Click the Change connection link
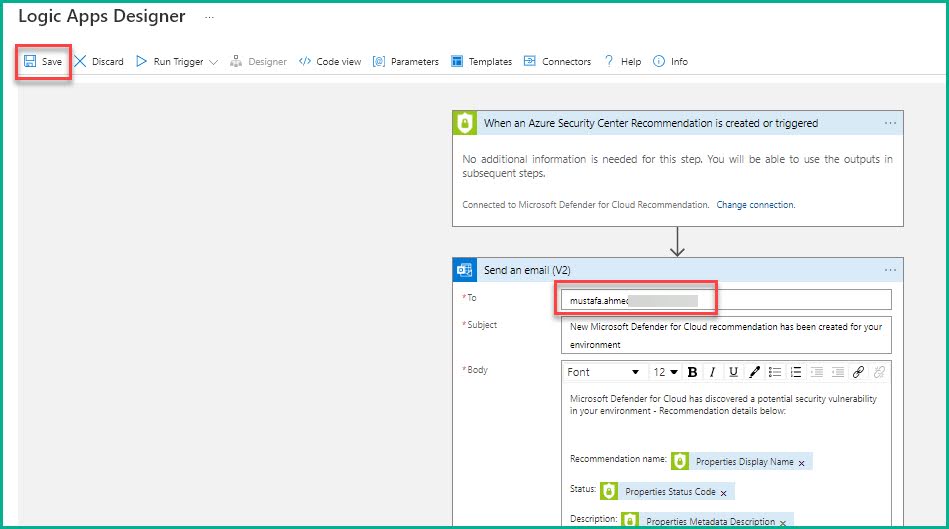This screenshot has width=949, height=529. 755,205
